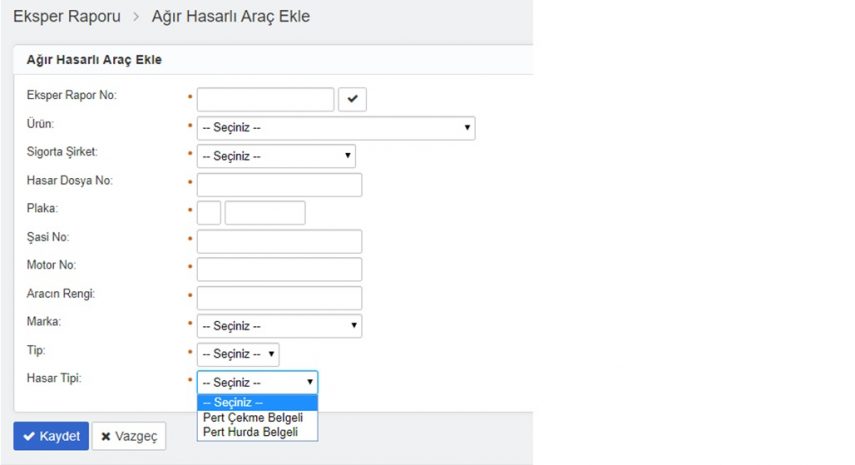The width and height of the screenshot is (855, 465).
Task: Click the second wider Plaka field
Action: coord(265,213)
